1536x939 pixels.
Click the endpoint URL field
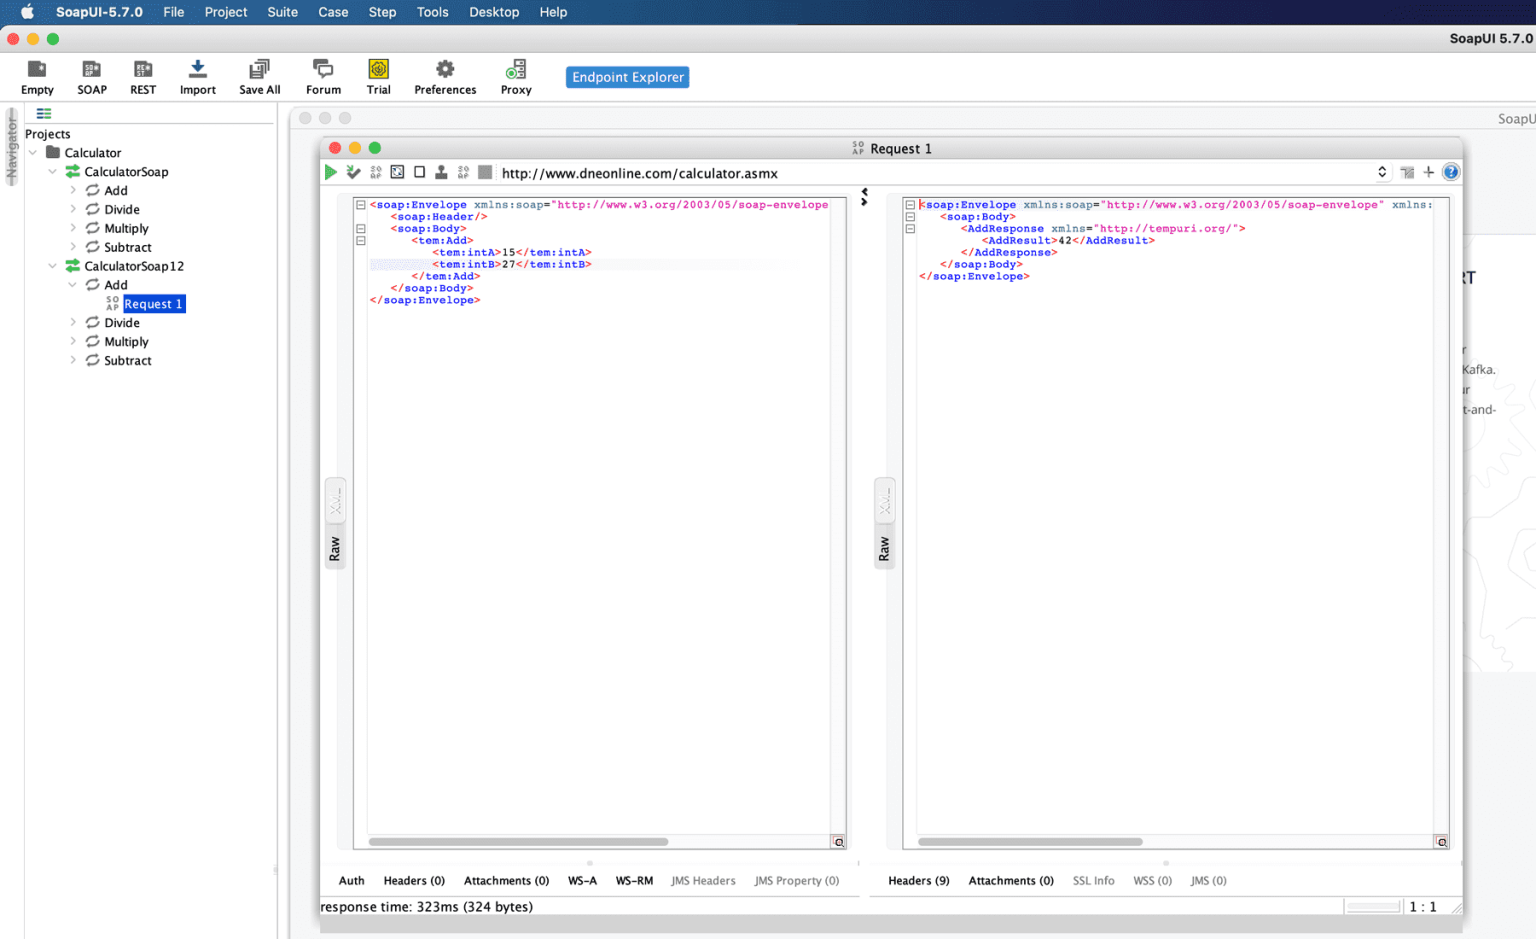point(936,173)
